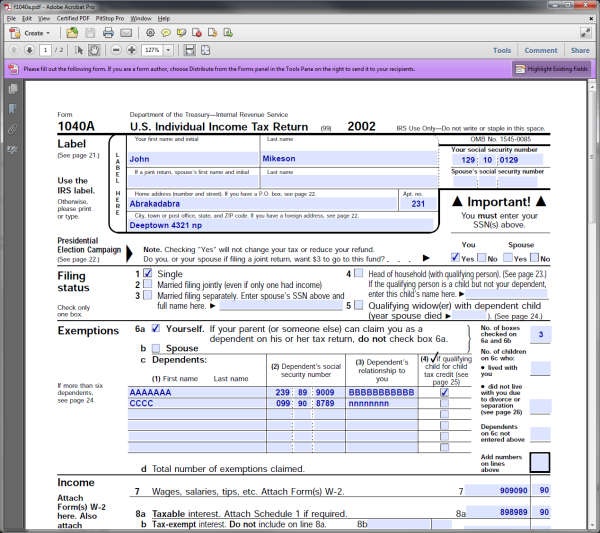The image size is (600, 533).
Task: Choose the Select tool cursor icon
Action: point(79,50)
